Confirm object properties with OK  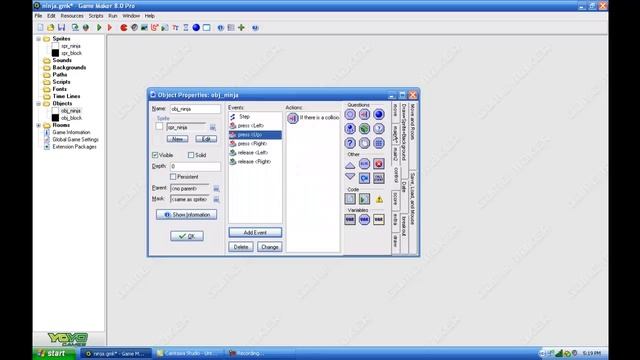click(x=187, y=236)
